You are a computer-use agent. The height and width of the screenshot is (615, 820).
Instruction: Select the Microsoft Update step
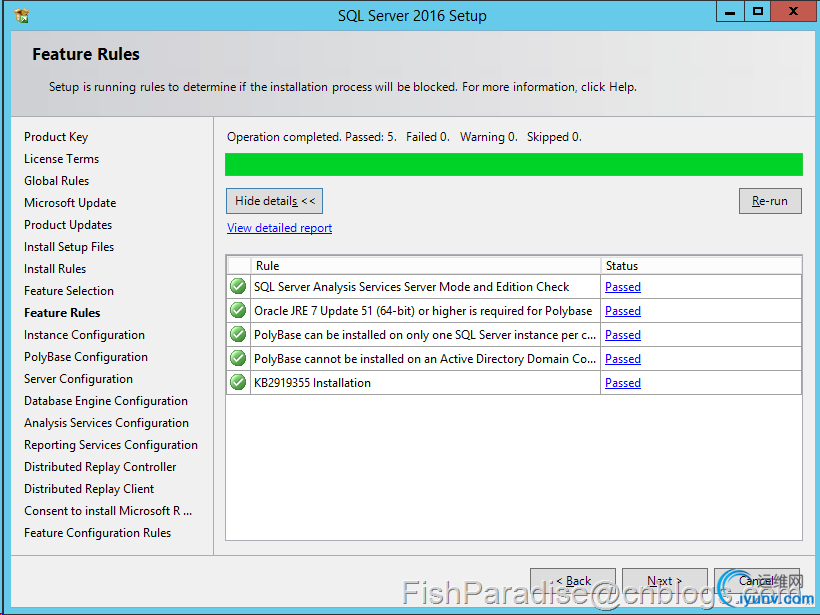point(70,203)
